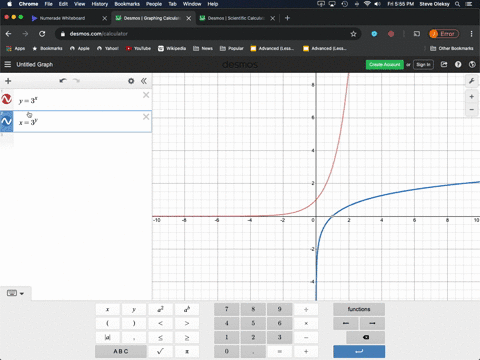Screen dimensions: 480x360
Task: Hide the red y=3^x curve
Action: pyautogui.click(x=6, y=99)
